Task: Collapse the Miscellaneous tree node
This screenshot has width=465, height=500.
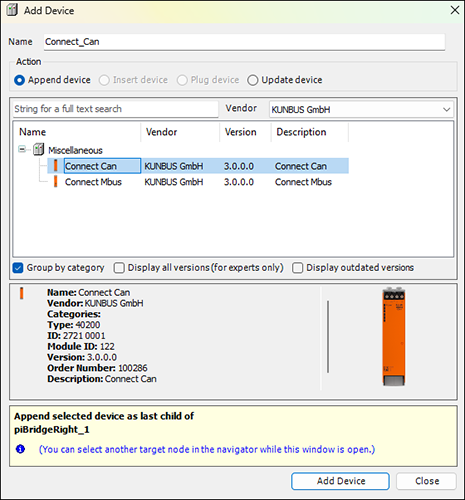Action: pyautogui.click(x=22, y=149)
